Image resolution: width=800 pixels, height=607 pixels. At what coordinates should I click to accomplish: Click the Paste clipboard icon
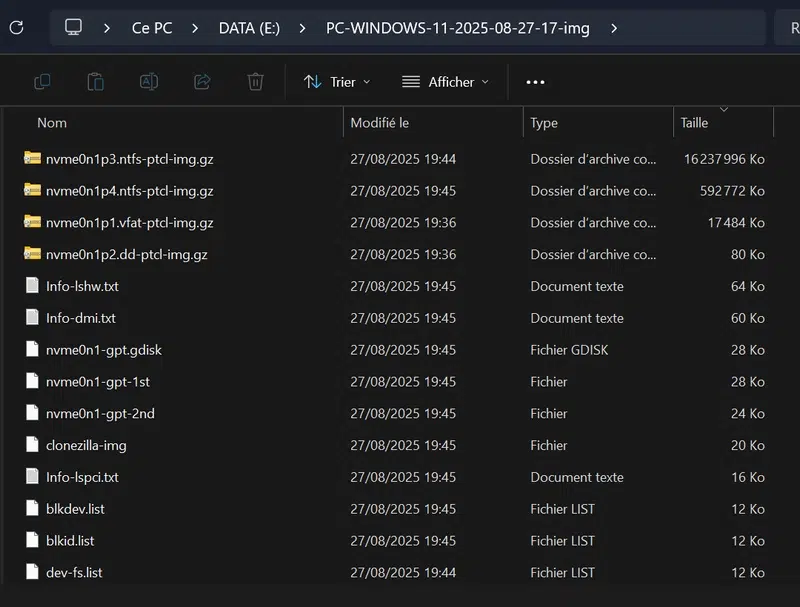(x=96, y=82)
